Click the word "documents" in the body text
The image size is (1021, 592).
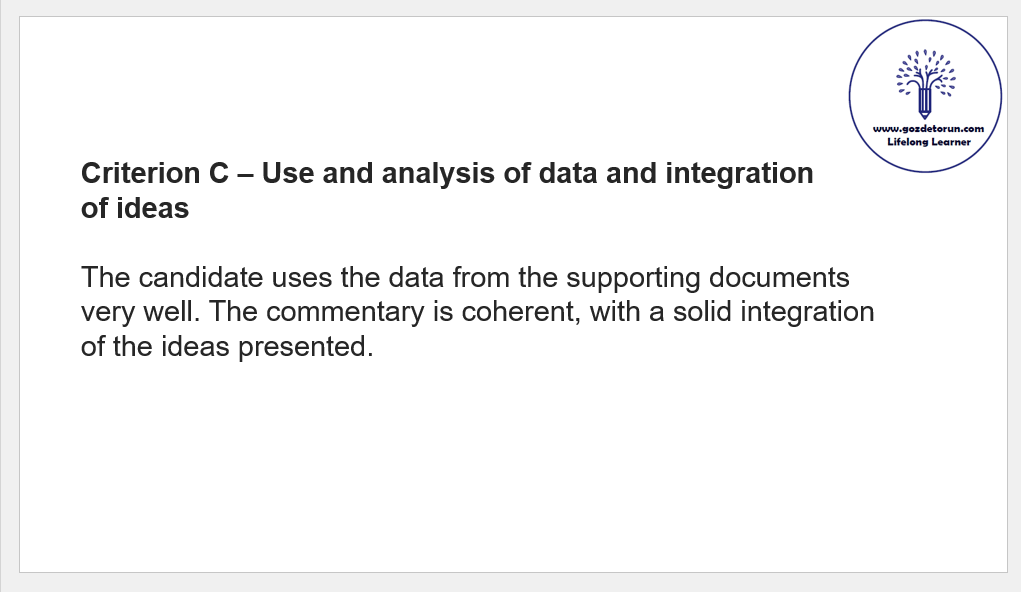pyautogui.click(x=780, y=277)
